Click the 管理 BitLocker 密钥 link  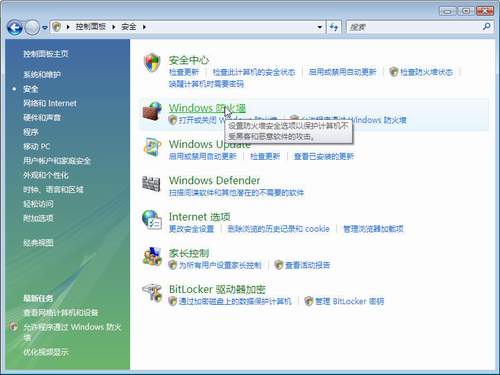[x=349, y=301]
